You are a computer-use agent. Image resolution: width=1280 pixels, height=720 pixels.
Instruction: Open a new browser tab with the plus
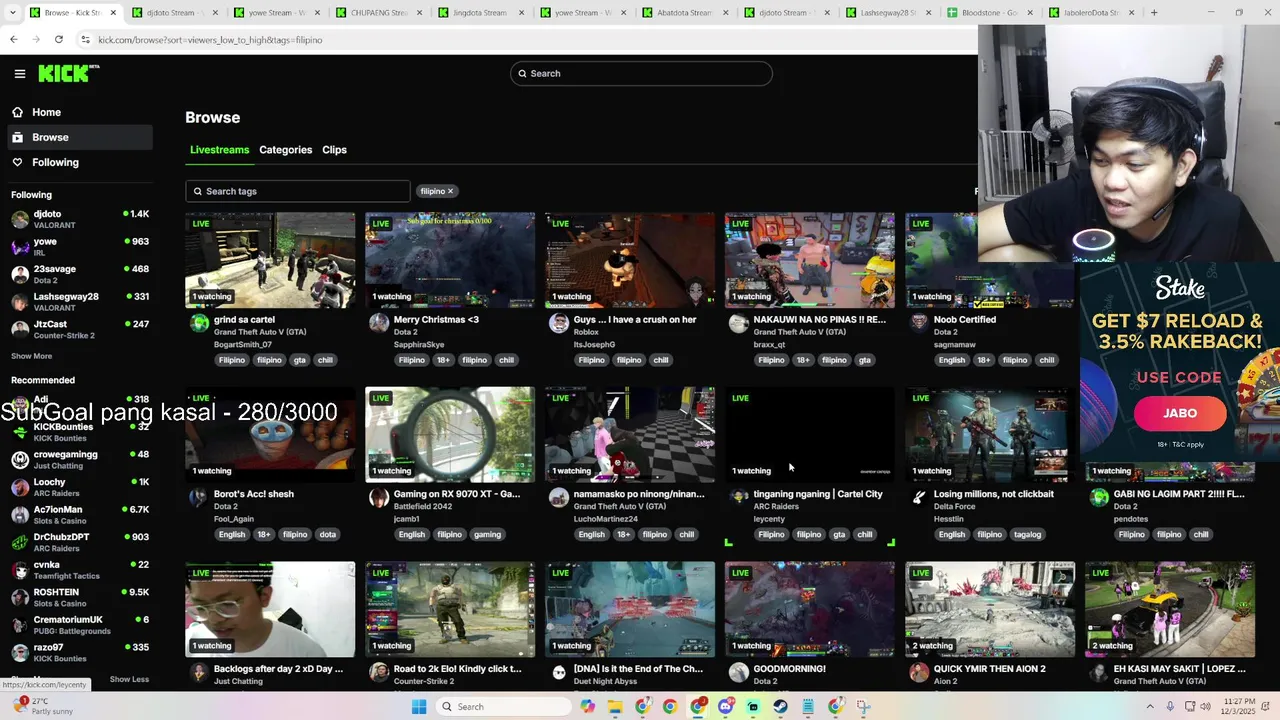click(1154, 13)
